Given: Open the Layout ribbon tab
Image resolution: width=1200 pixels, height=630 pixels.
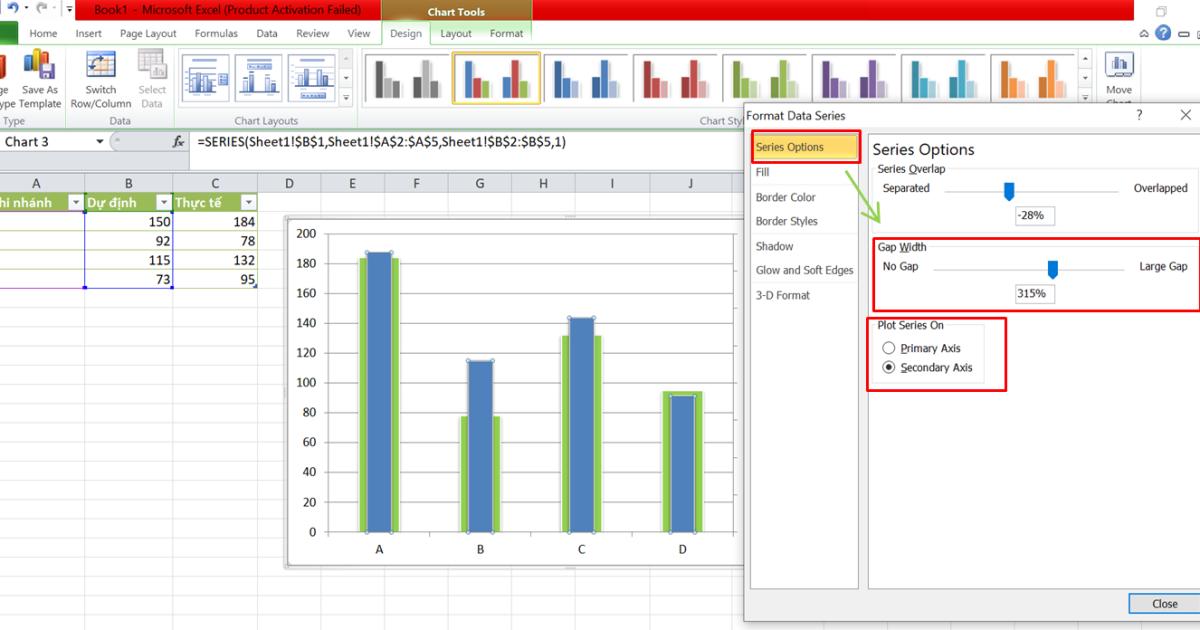Looking at the screenshot, I should click(456, 33).
